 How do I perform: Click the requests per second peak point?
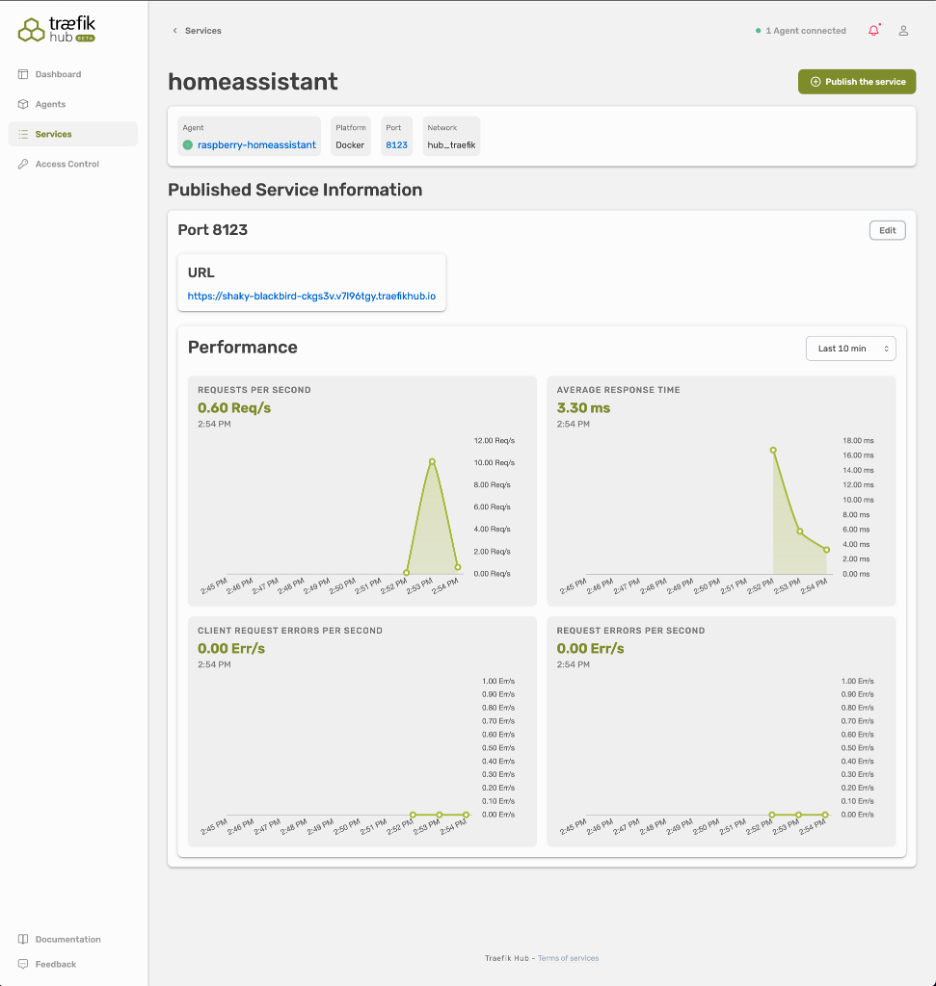[x=432, y=461]
